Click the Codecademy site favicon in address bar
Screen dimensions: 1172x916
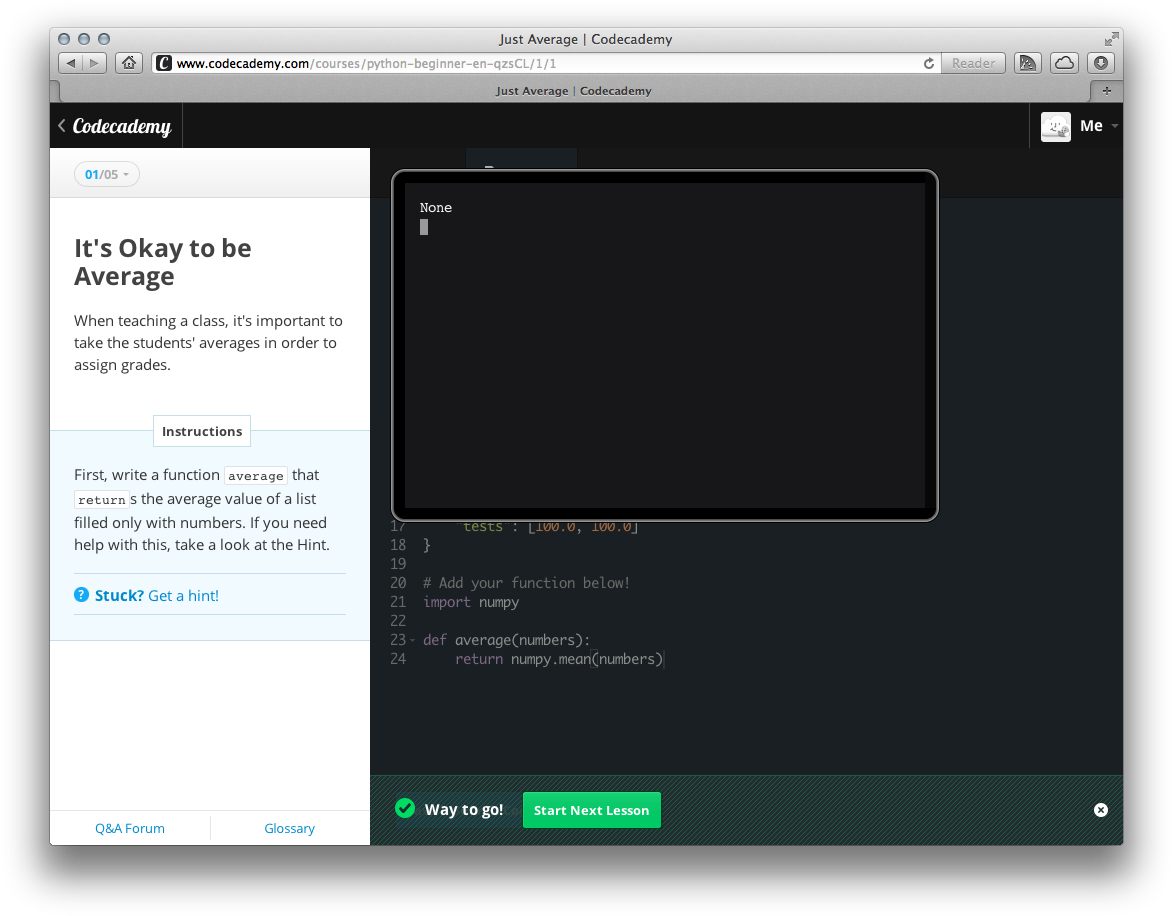[164, 64]
